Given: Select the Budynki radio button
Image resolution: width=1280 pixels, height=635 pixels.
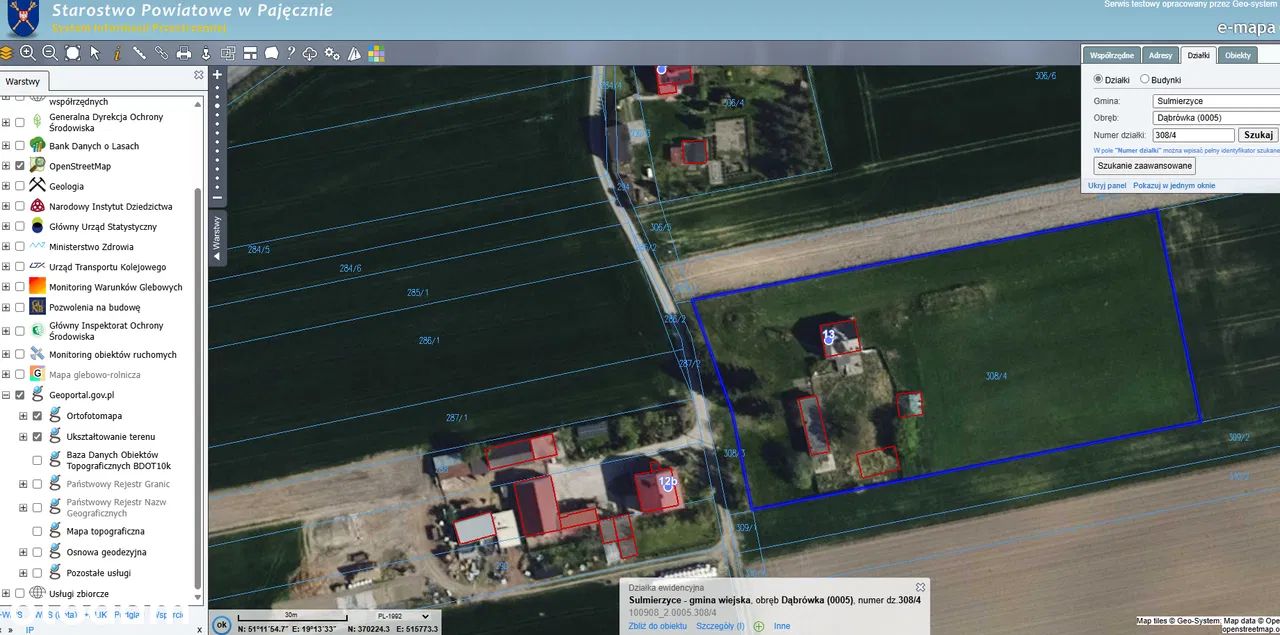Looking at the screenshot, I should (x=1145, y=79).
